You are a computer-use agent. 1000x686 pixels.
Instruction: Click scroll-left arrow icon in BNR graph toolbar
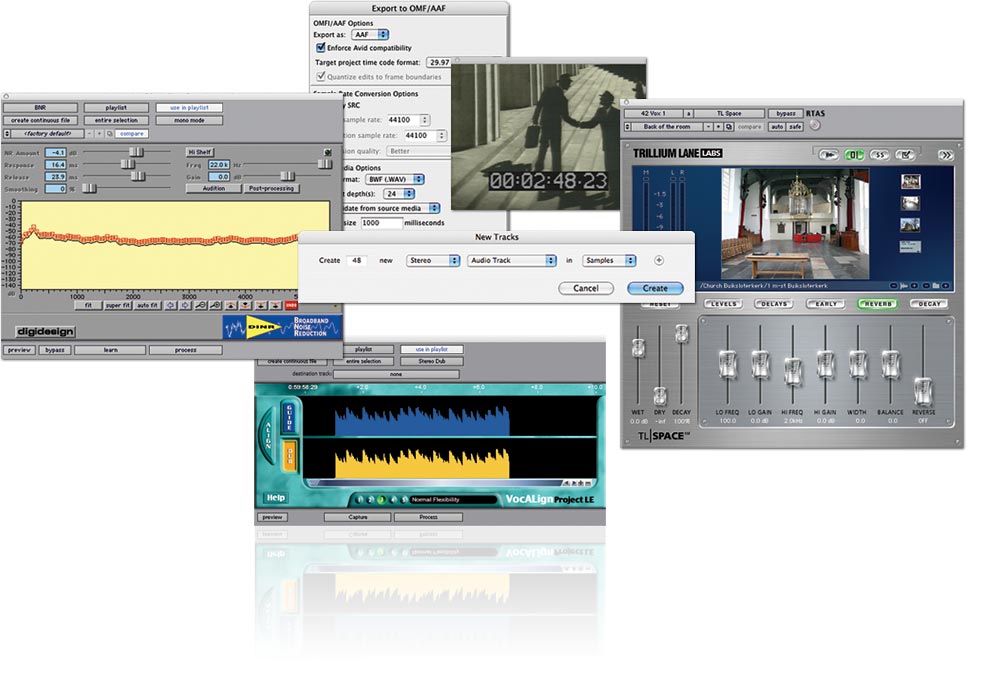point(170,305)
